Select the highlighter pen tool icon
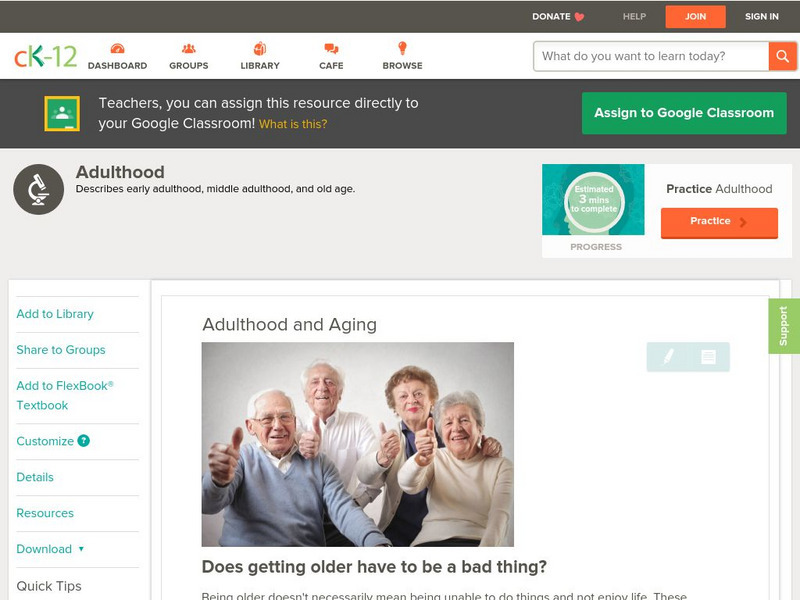800x600 pixels. point(668,356)
